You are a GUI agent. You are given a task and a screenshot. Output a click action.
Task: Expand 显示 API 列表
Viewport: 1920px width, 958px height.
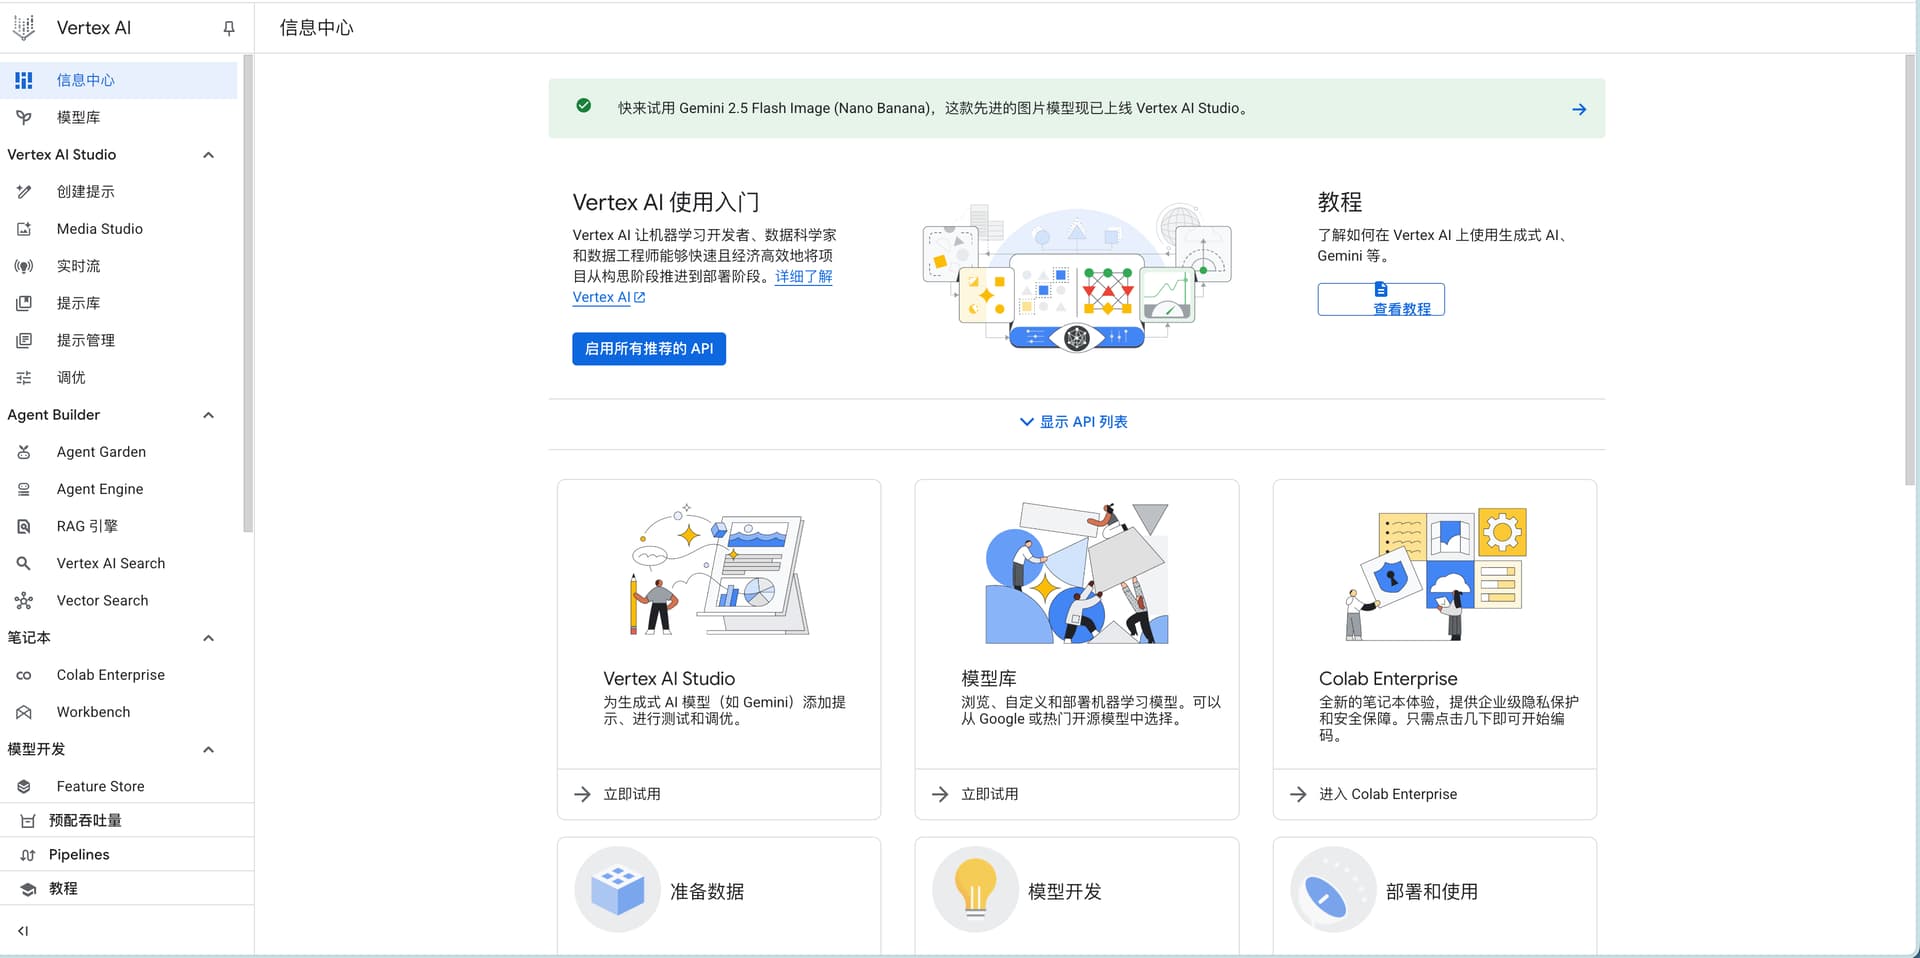1074,422
